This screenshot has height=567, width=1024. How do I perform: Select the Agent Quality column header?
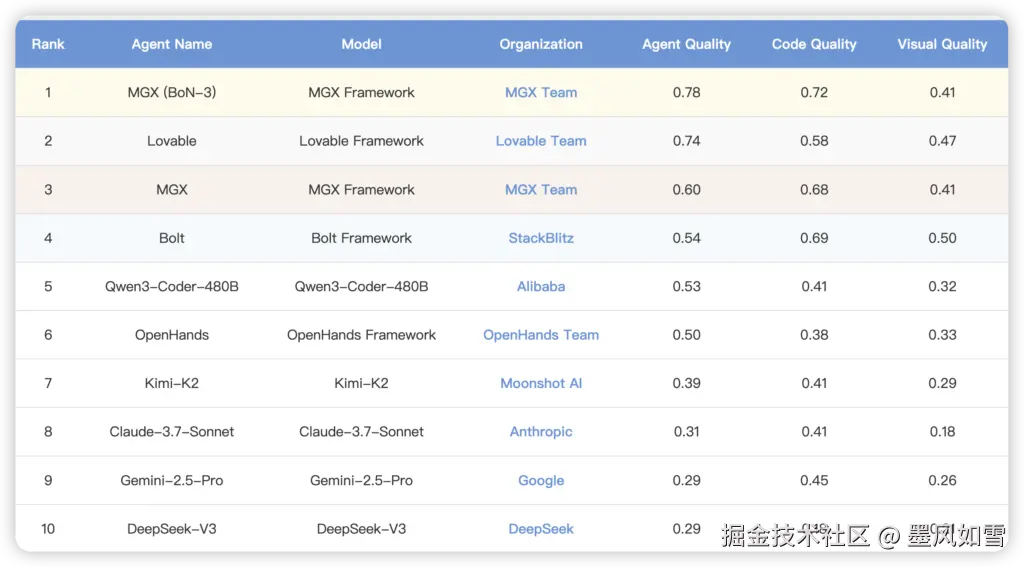(x=686, y=44)
